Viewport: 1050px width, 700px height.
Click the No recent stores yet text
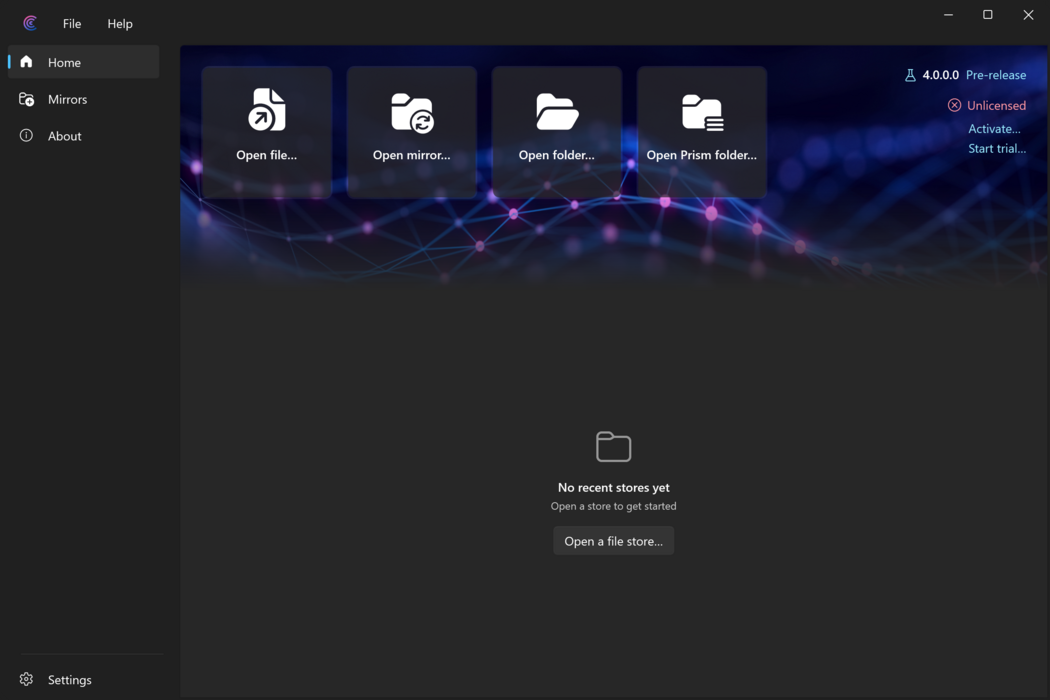tap(613, 488)
